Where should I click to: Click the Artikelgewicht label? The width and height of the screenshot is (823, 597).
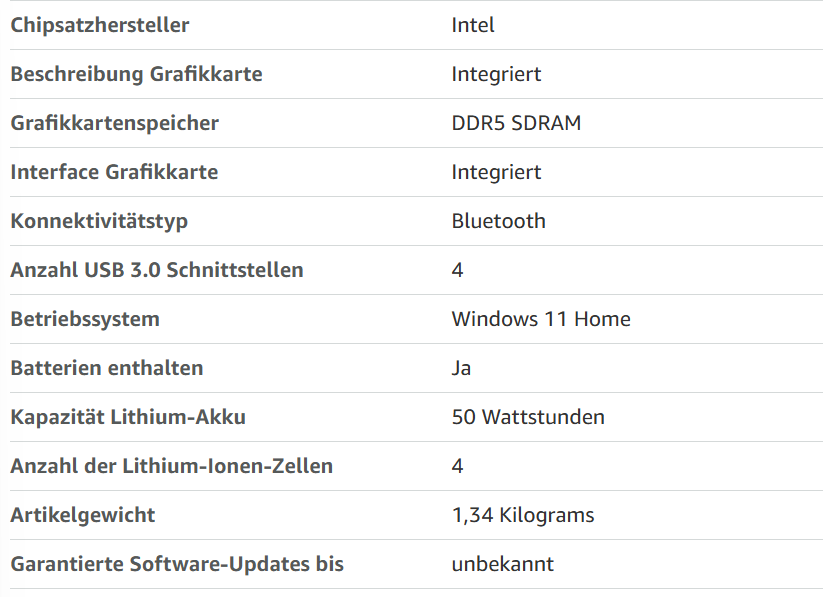[x=83, y=516]
